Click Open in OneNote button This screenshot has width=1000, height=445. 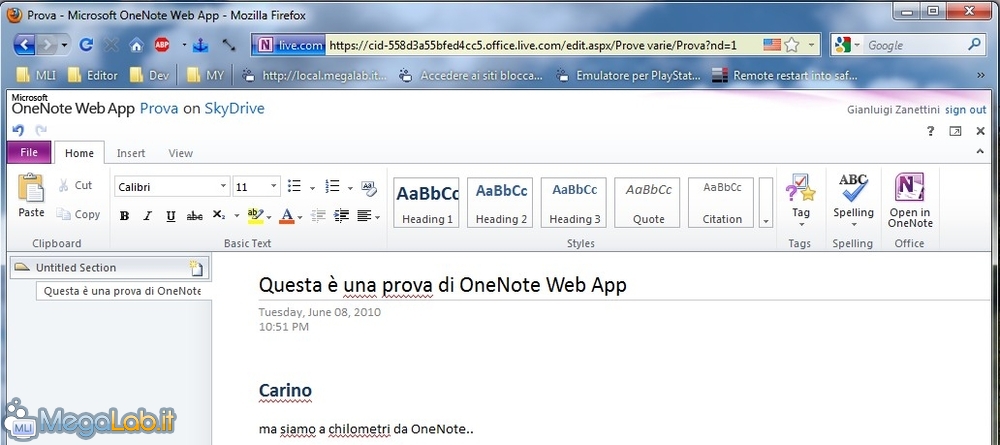[x=909, y=200]
